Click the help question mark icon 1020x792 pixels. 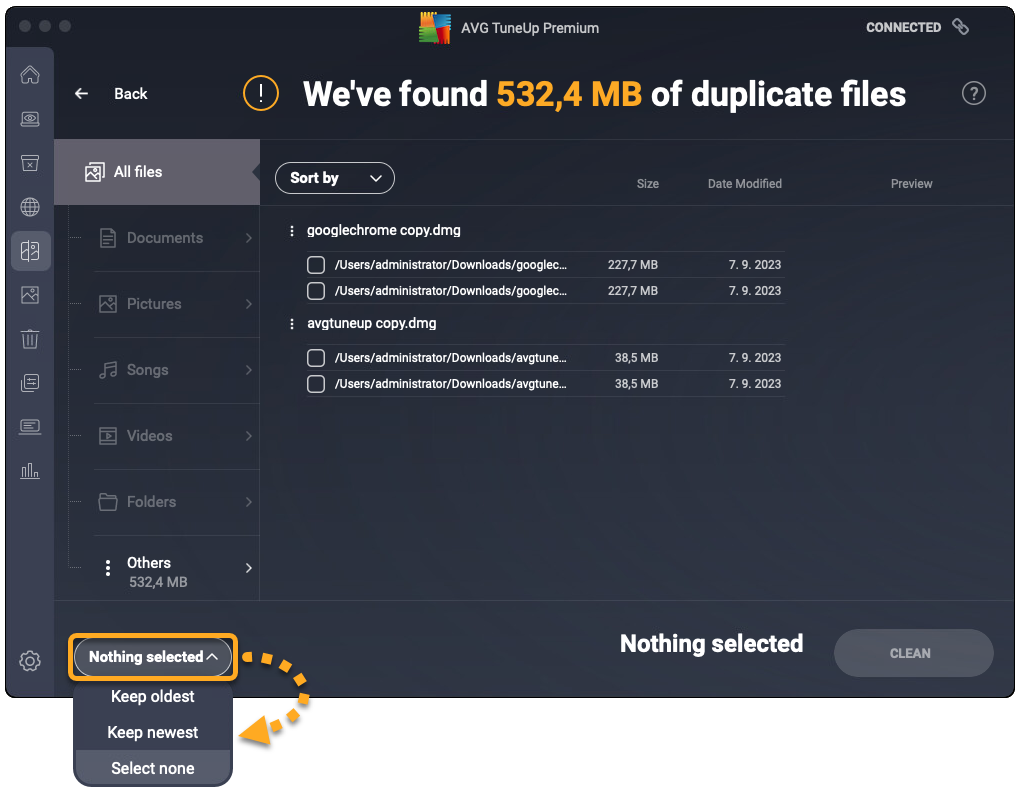point(973,94)
